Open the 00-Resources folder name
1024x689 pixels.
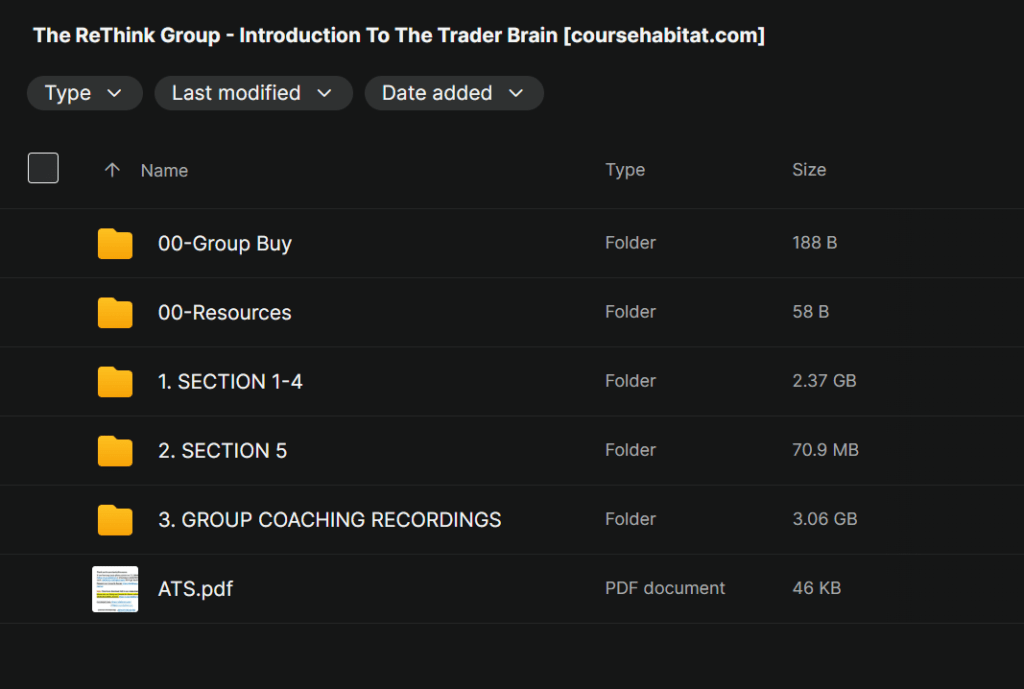[225, 313]
